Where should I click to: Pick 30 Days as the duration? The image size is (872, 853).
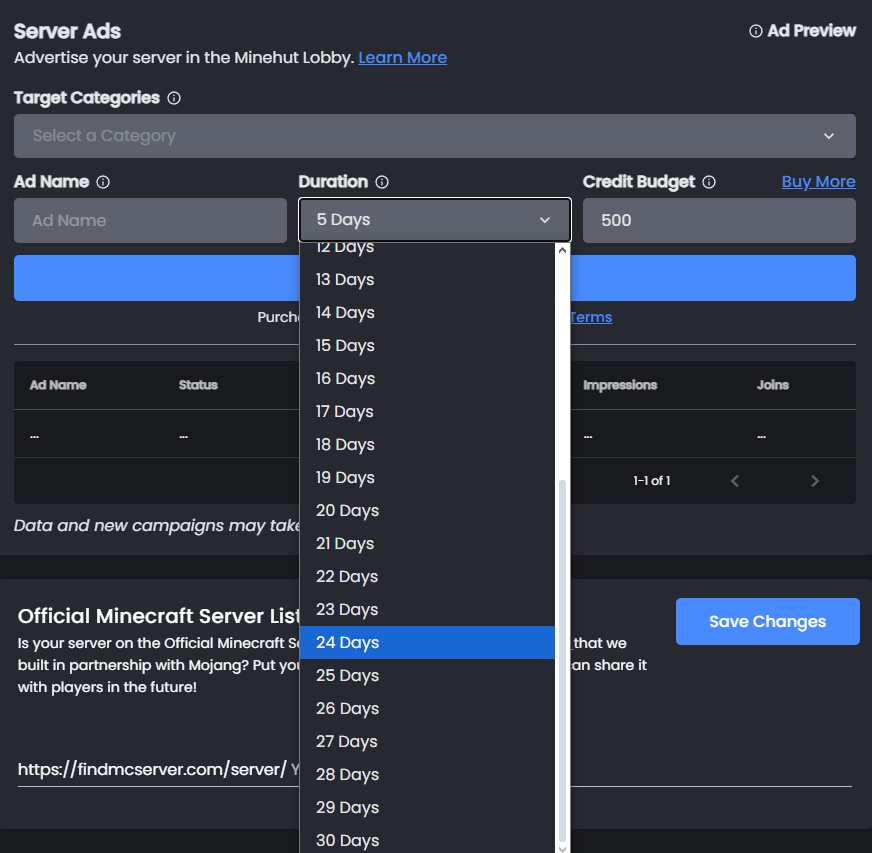(428, 840)
